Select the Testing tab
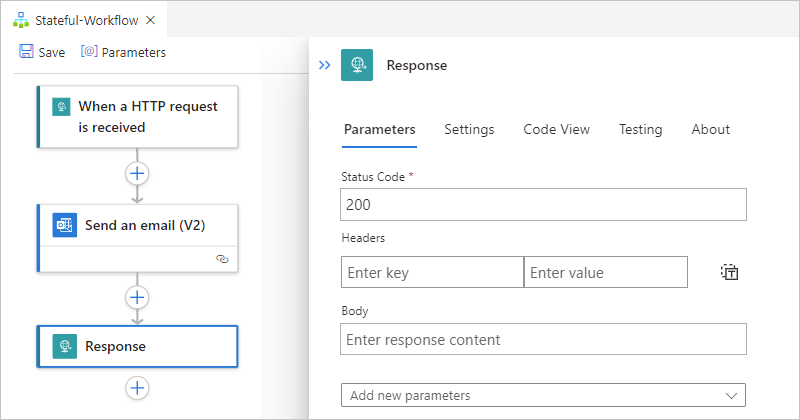The height and width of the screenshot is (420, 800). coord(640,129)
